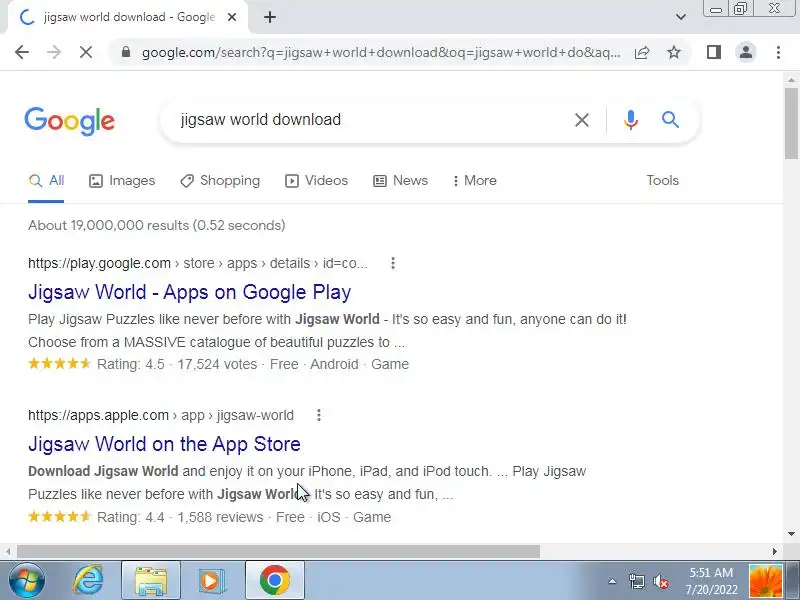Open options menu for App Store result
Image resolution: width=800 pixels, height=600 pixels.
[319, 415]
